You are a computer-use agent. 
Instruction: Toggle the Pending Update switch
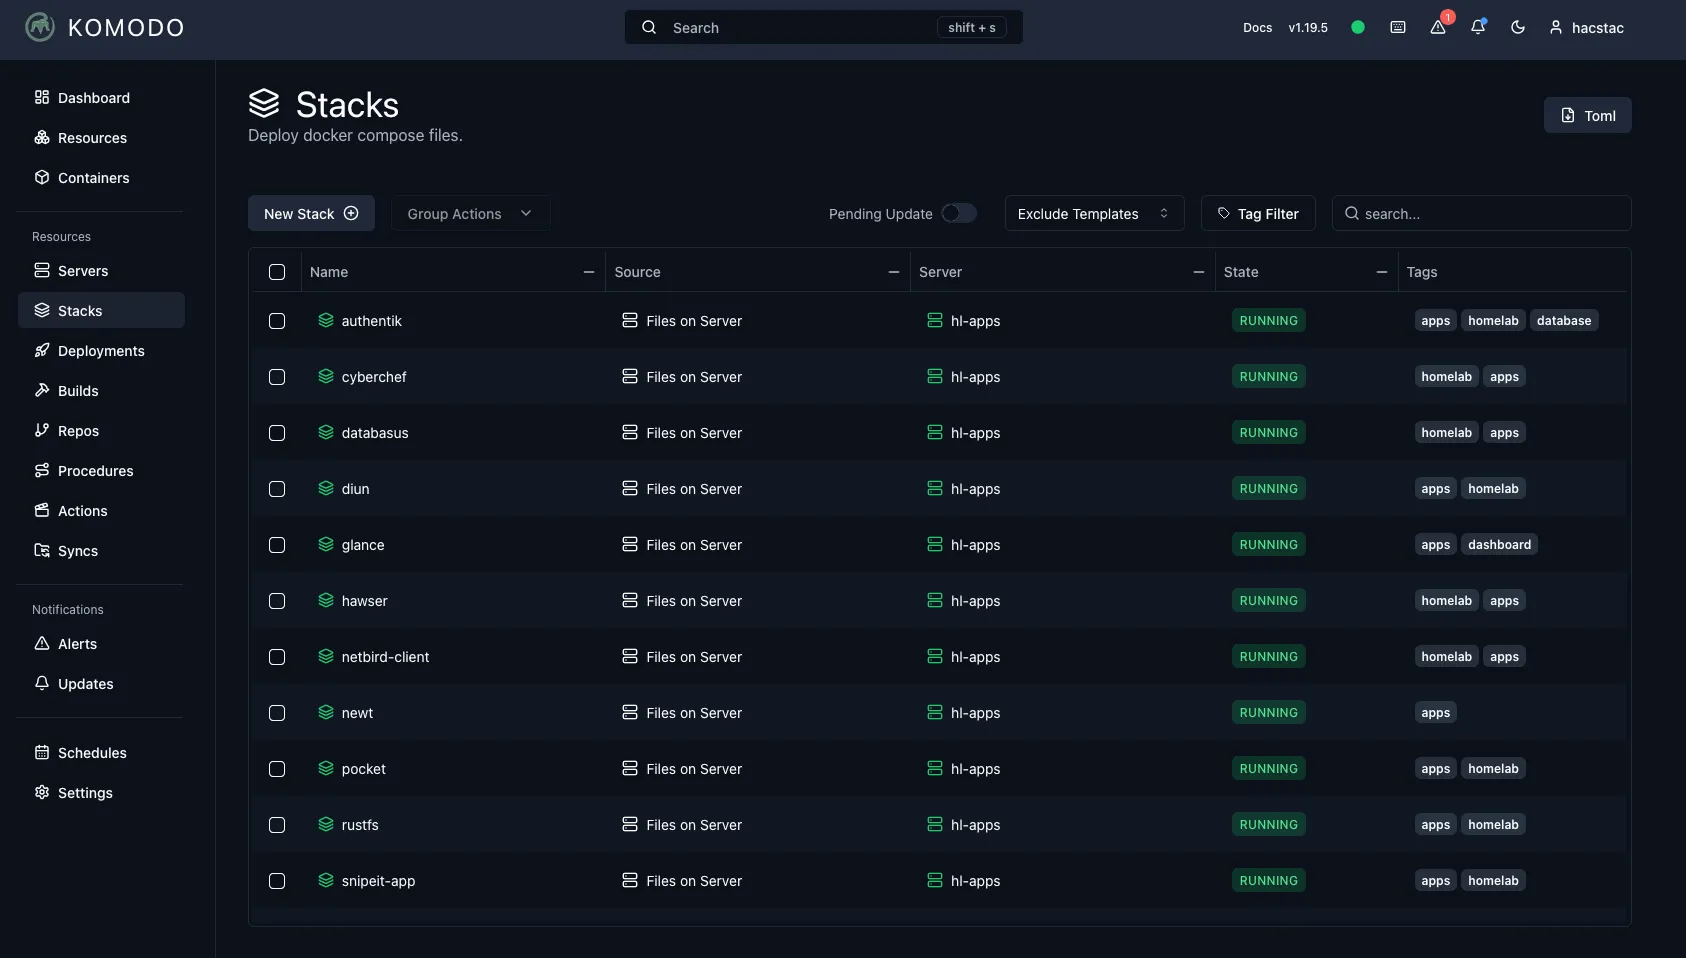(958, 213)
